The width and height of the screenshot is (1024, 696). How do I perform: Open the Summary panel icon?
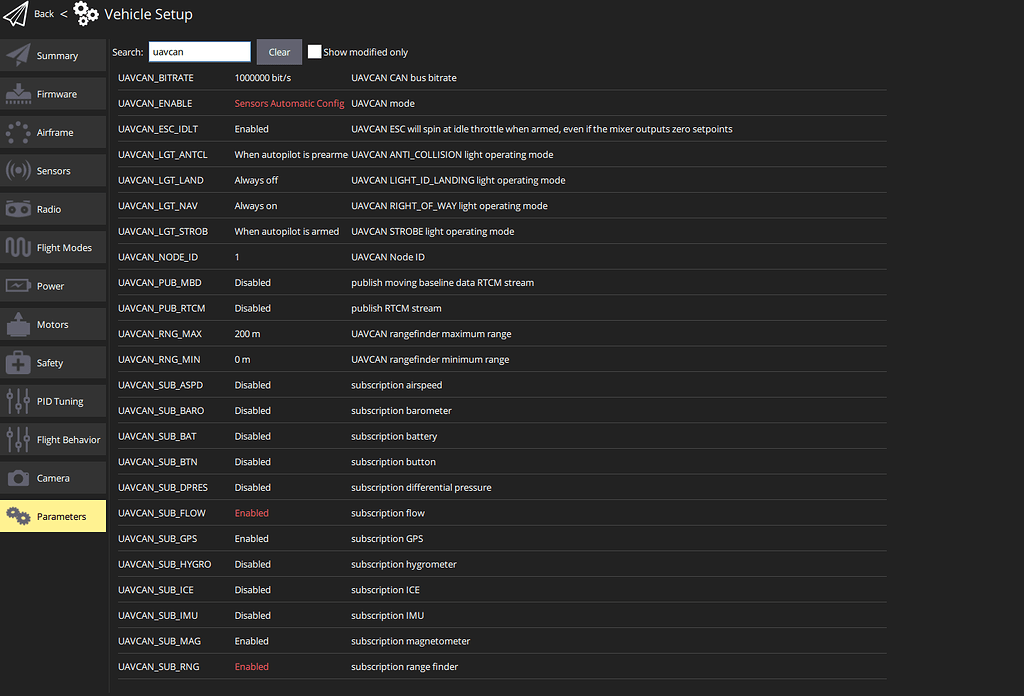coord(22,55)
